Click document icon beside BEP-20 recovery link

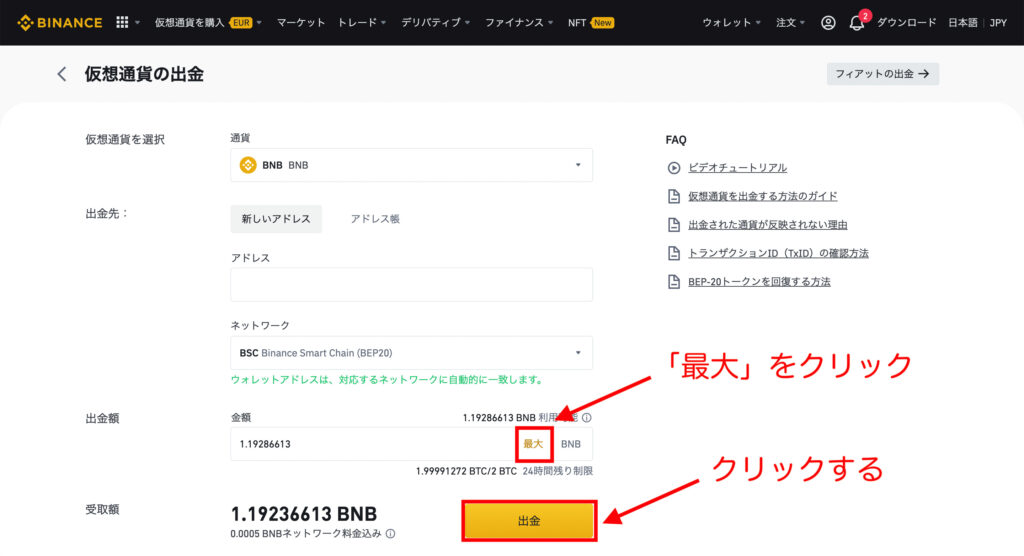click(674, 282)
